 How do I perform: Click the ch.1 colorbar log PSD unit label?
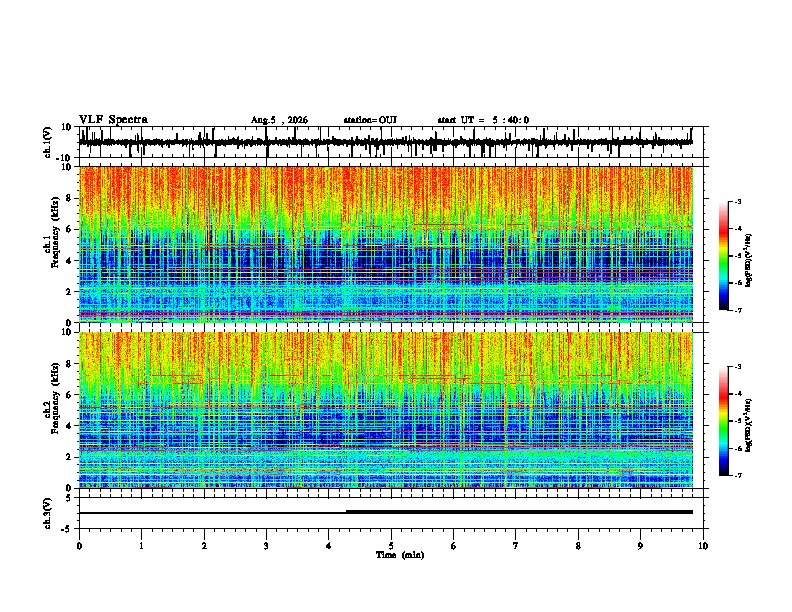(x=748, y=260)
